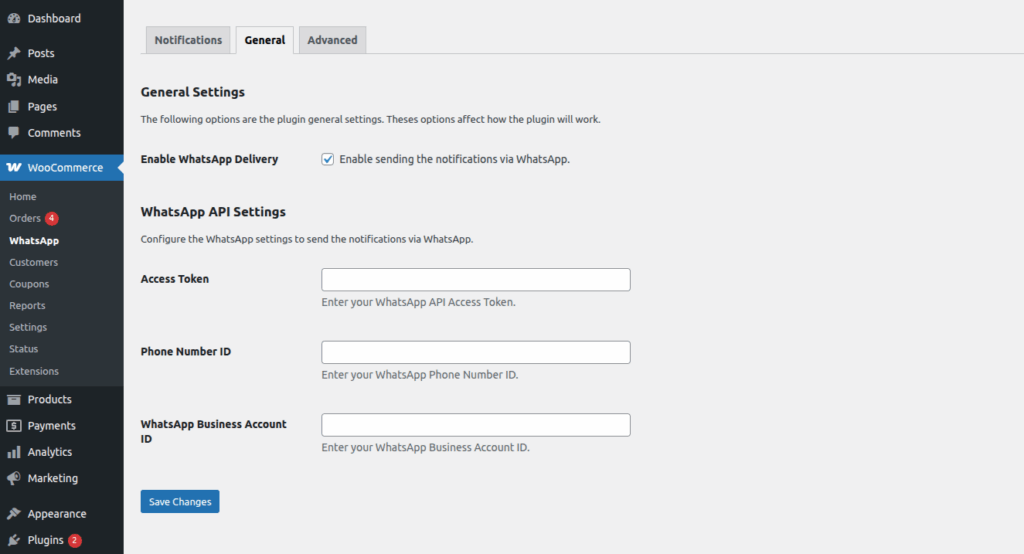This screenshot has width=1024, height=554.
Task: Open the Status submenu link
Action: 24,349
